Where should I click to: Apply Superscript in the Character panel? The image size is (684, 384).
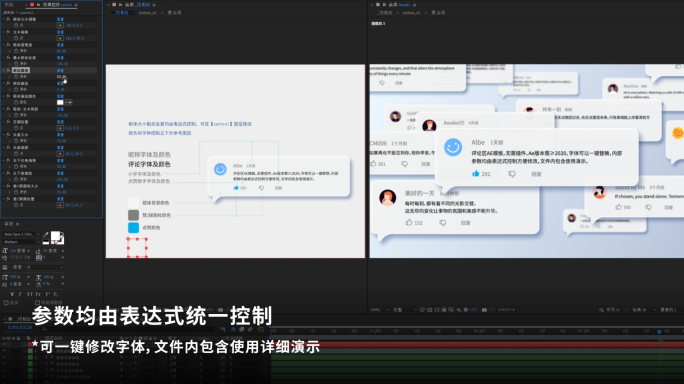47,294
